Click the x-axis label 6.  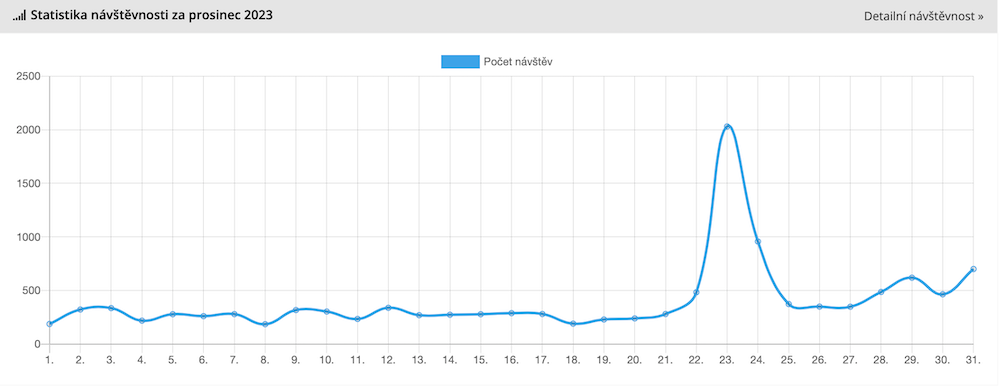[203, 360]
